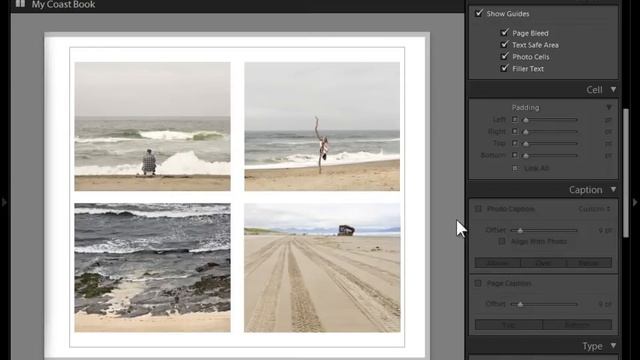Click the Top page caption button
Image resolution: width=640 pixels, height=360 pixels.
(509, 324)
